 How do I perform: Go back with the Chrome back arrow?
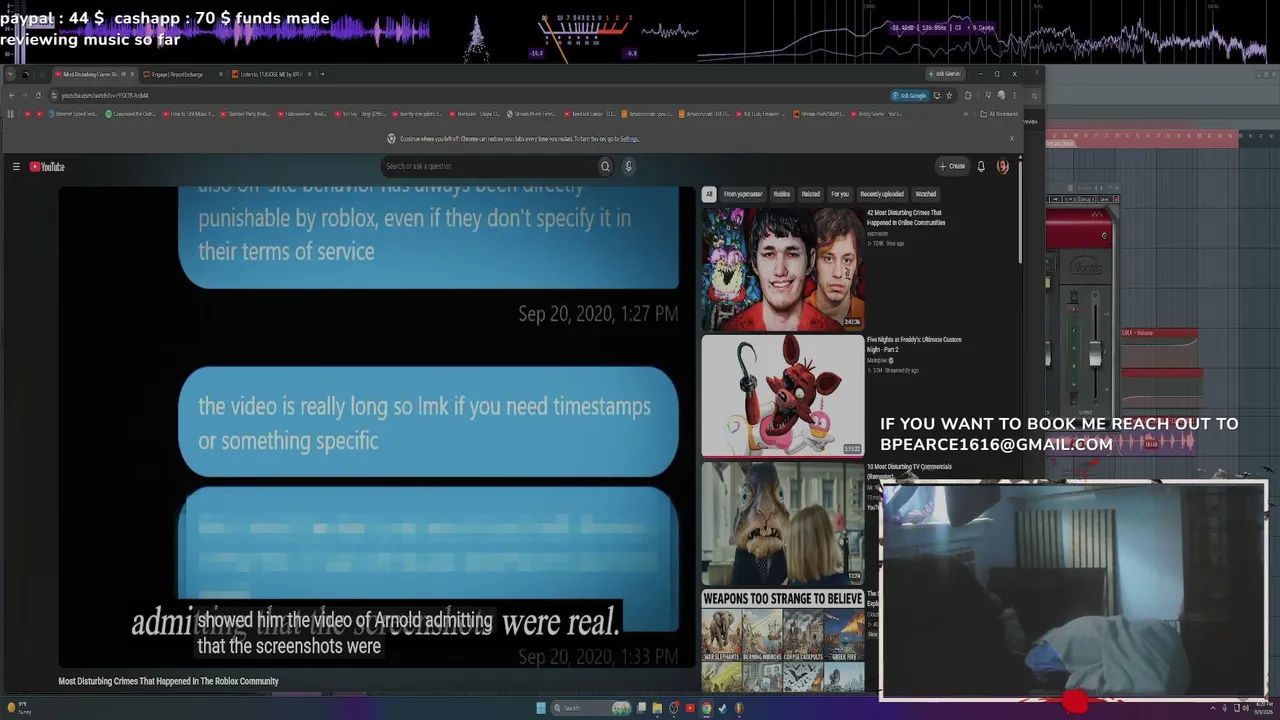(x=11, y=95)
